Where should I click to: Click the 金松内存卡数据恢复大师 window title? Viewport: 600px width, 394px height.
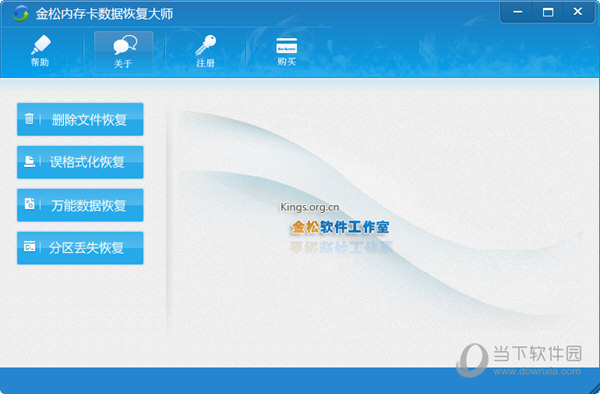click(x=104, y=14)
